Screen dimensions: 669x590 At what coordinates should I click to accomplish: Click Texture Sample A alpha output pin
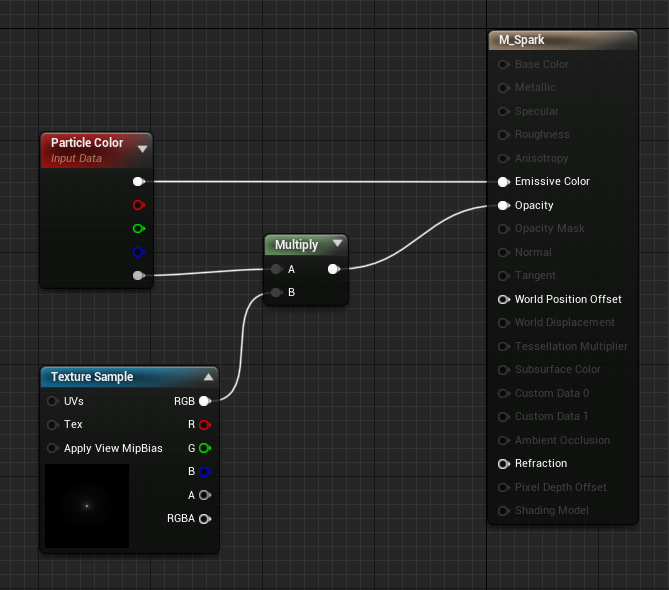(205, 495)
